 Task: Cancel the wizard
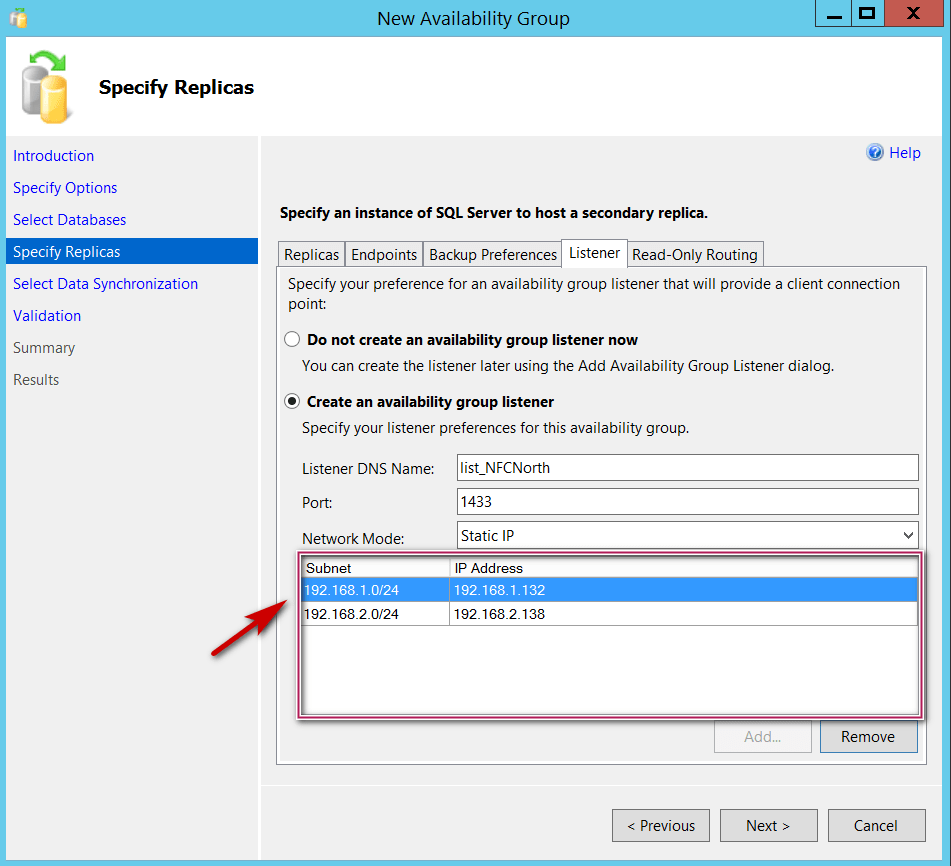tap(876, 825)
